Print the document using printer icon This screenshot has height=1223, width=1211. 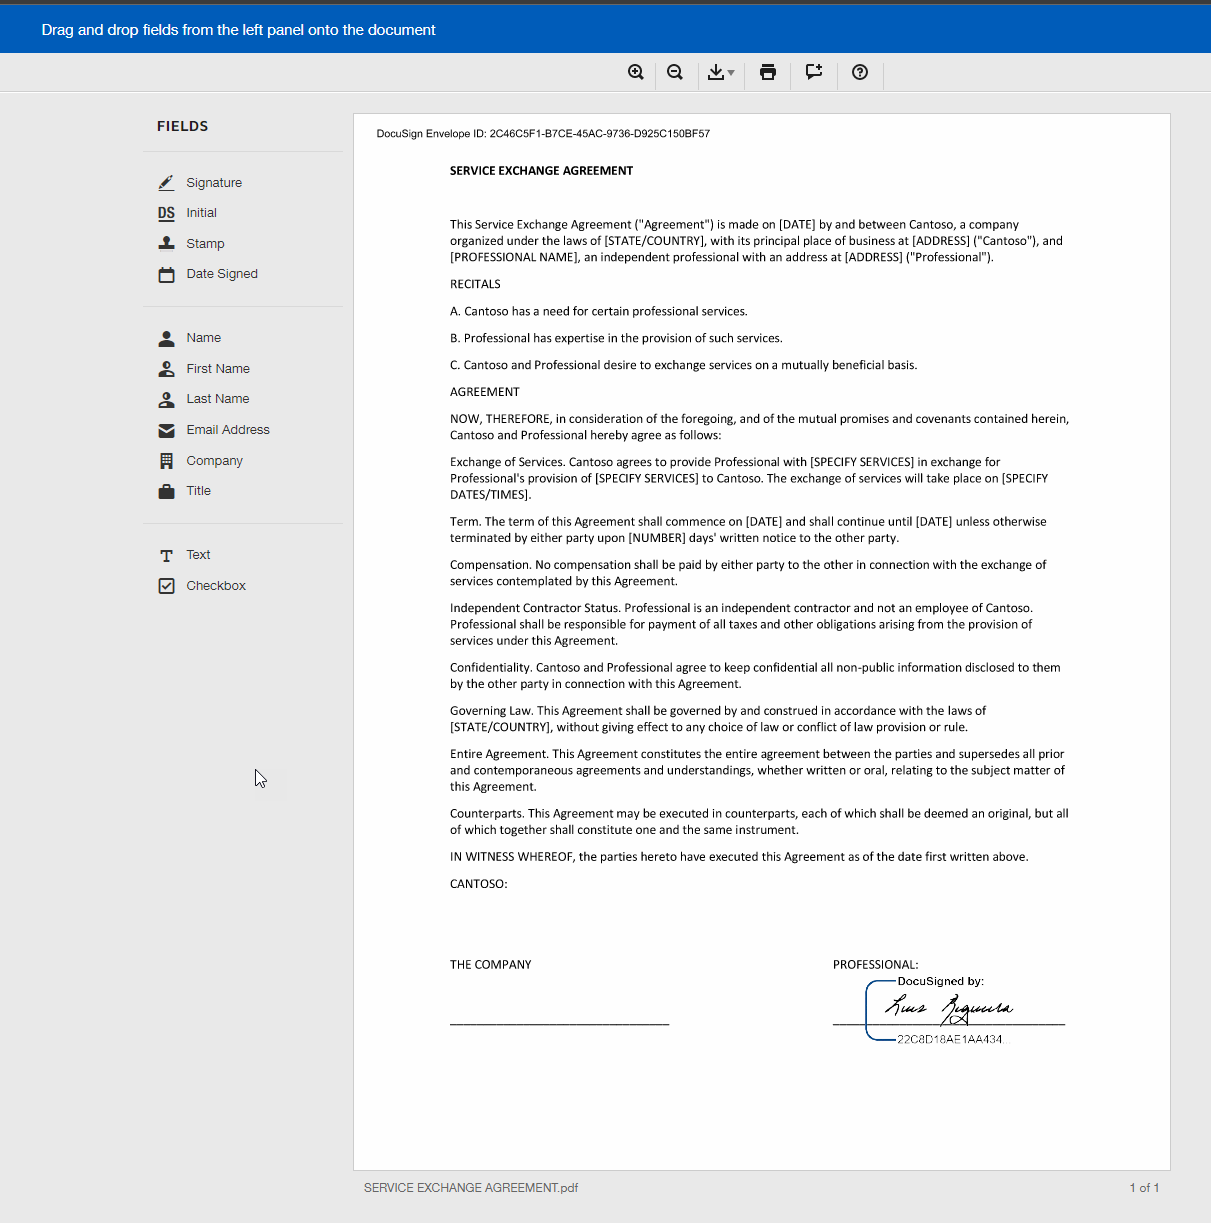tap(768, 72)
